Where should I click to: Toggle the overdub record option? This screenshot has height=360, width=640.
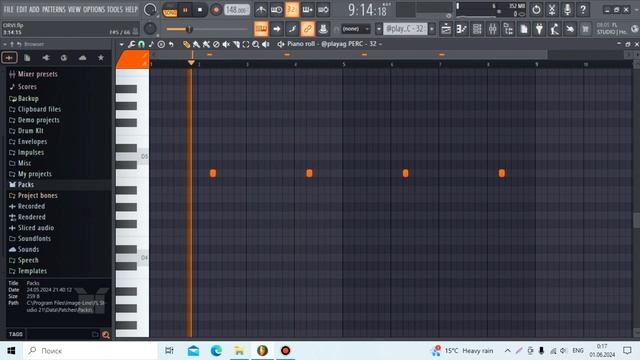pos(307,9)
